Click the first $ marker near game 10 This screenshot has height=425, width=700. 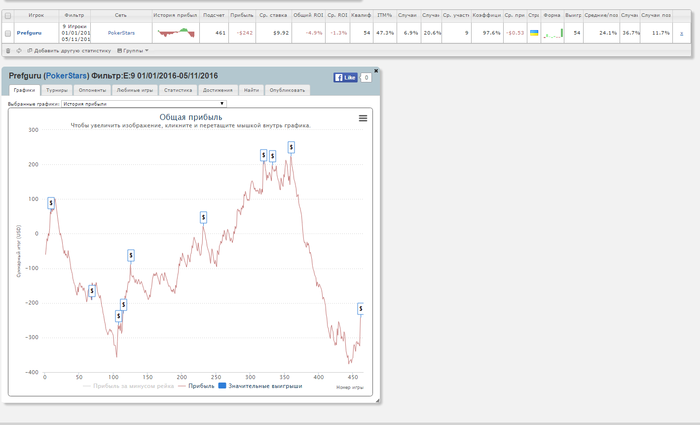(x=51, y=203)
